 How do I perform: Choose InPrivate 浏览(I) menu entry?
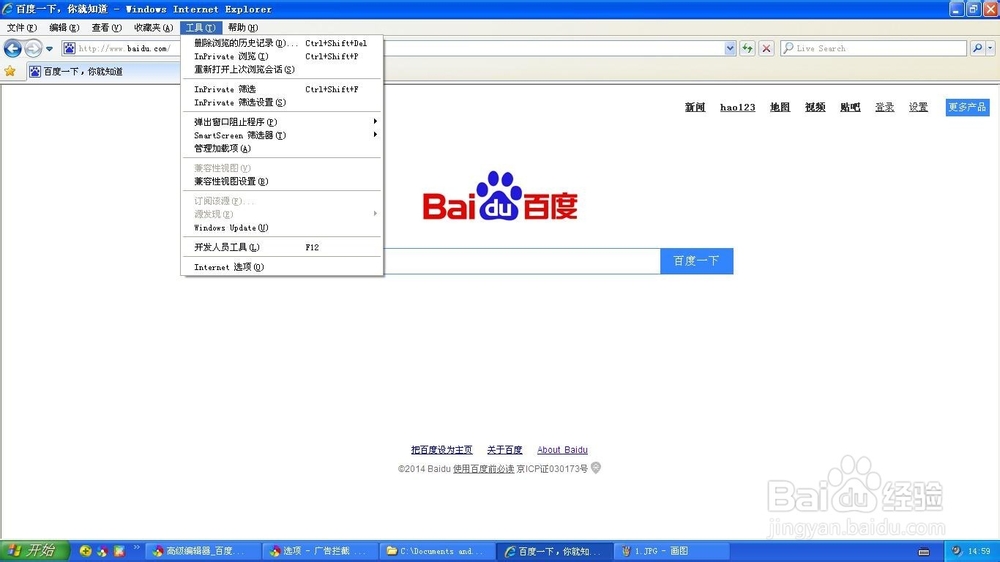coord(281,57)
